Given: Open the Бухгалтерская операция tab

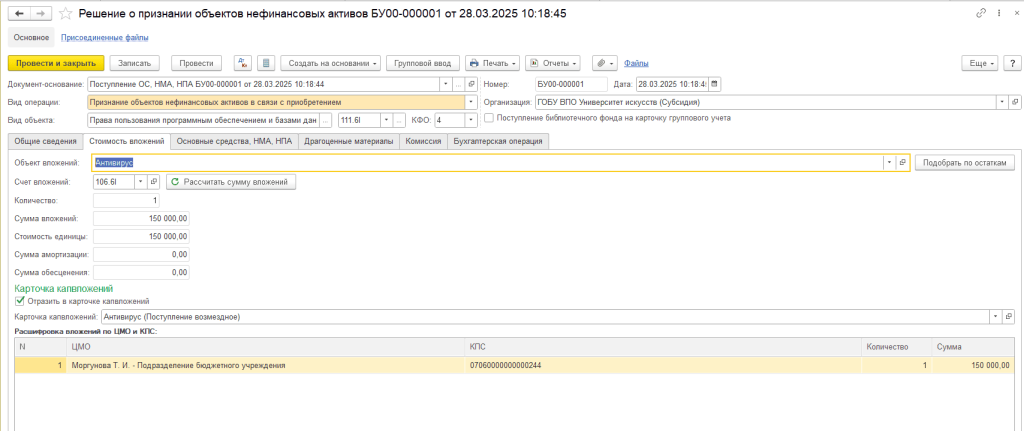Looking at the screenshot, I should (497, 141).
